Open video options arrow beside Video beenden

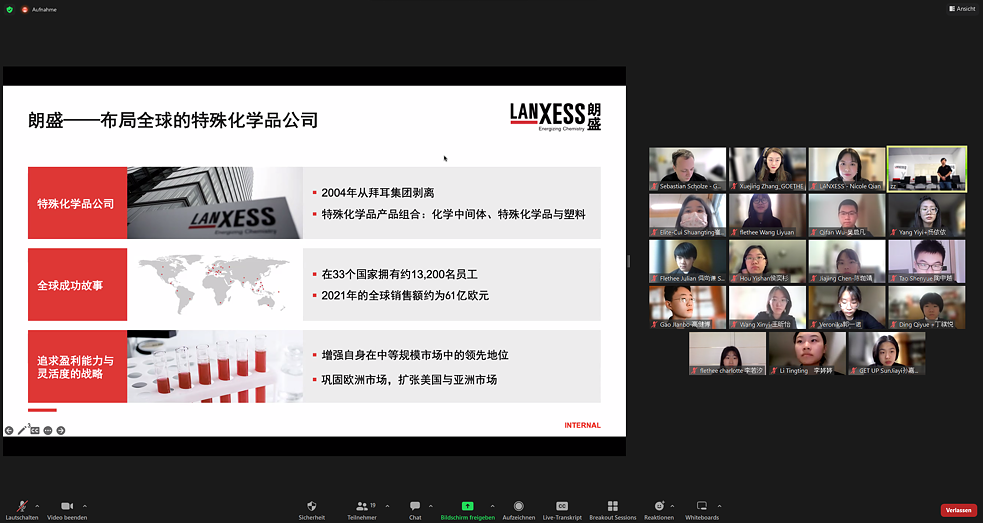(x=85, y=506)
